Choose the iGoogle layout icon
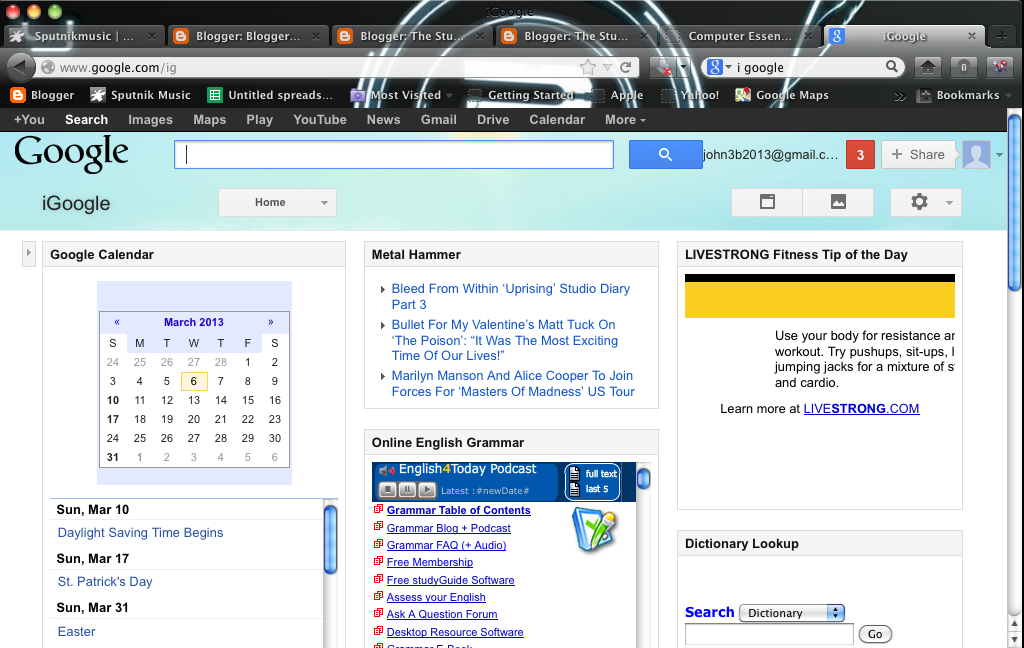Viewport: 1024px width, 648px height. [x=767, y=202]
